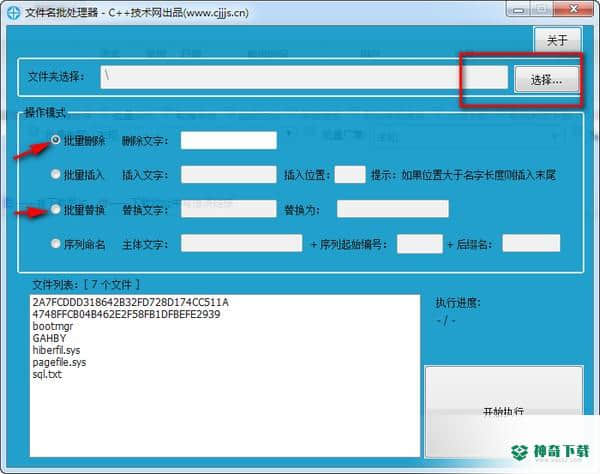This screenshot has width=600, height=474.
Task: Click the 插入位置 input box
Action: [350, 174]
